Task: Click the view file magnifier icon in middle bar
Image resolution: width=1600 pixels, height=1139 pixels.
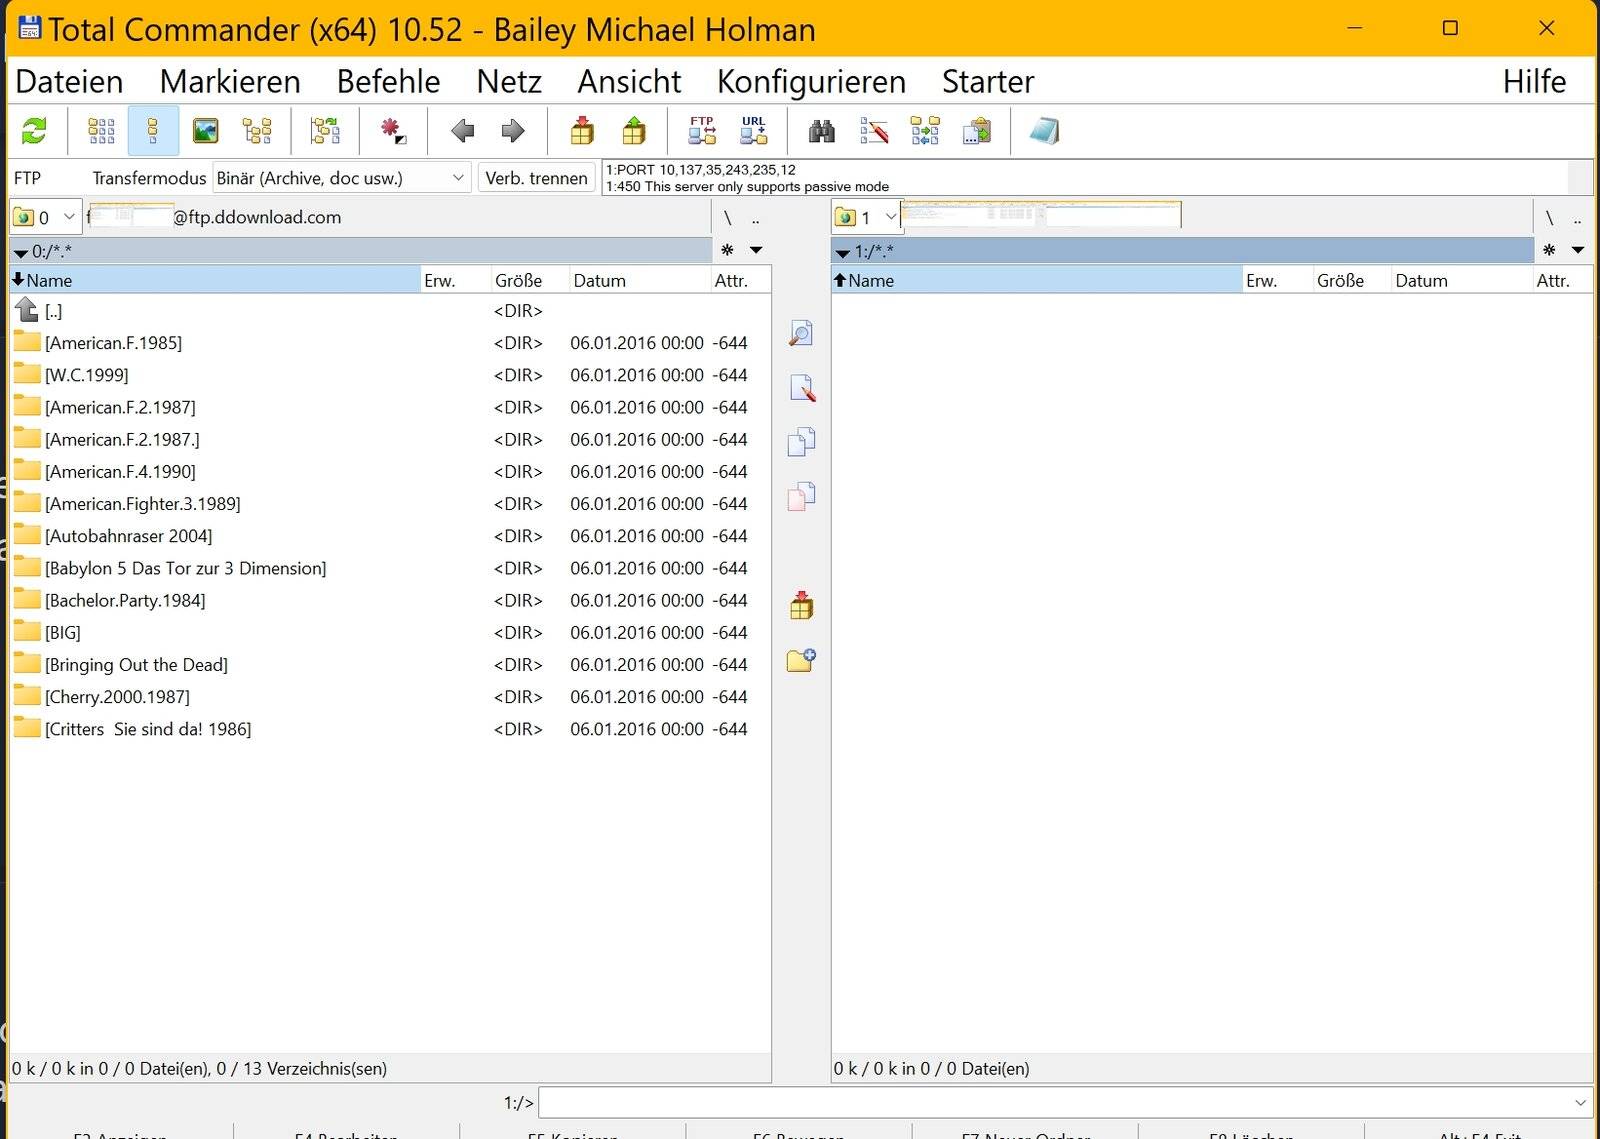Action: tap(801, 333)
